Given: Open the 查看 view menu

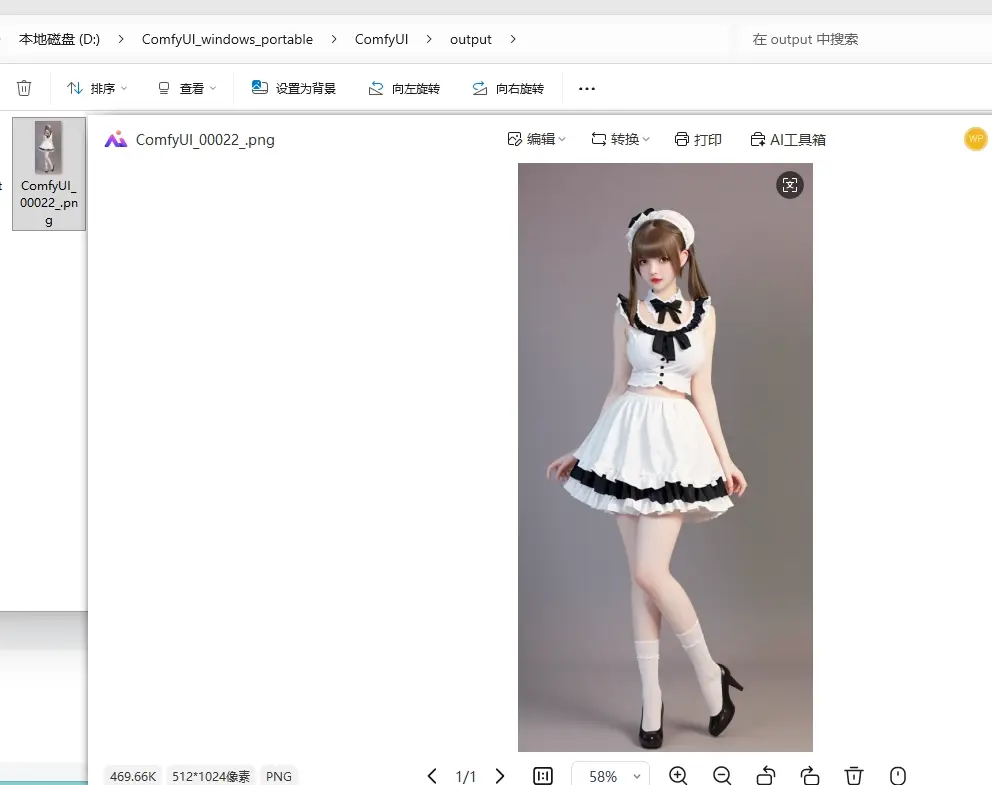Looking at the screenshot, I should [x=187, y=88].
